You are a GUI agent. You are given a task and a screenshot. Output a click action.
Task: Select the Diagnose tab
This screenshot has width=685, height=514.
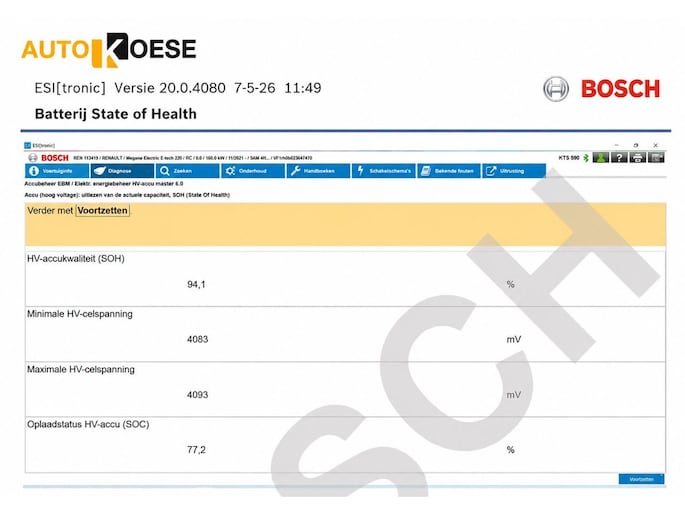[x=122, y=171]
